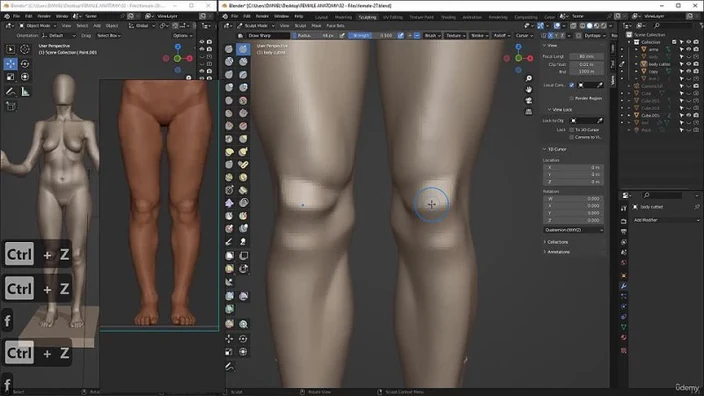The image size is (704, 396).
Task: Select the Transform tool in left window
Action: click(x=25, y=77)
